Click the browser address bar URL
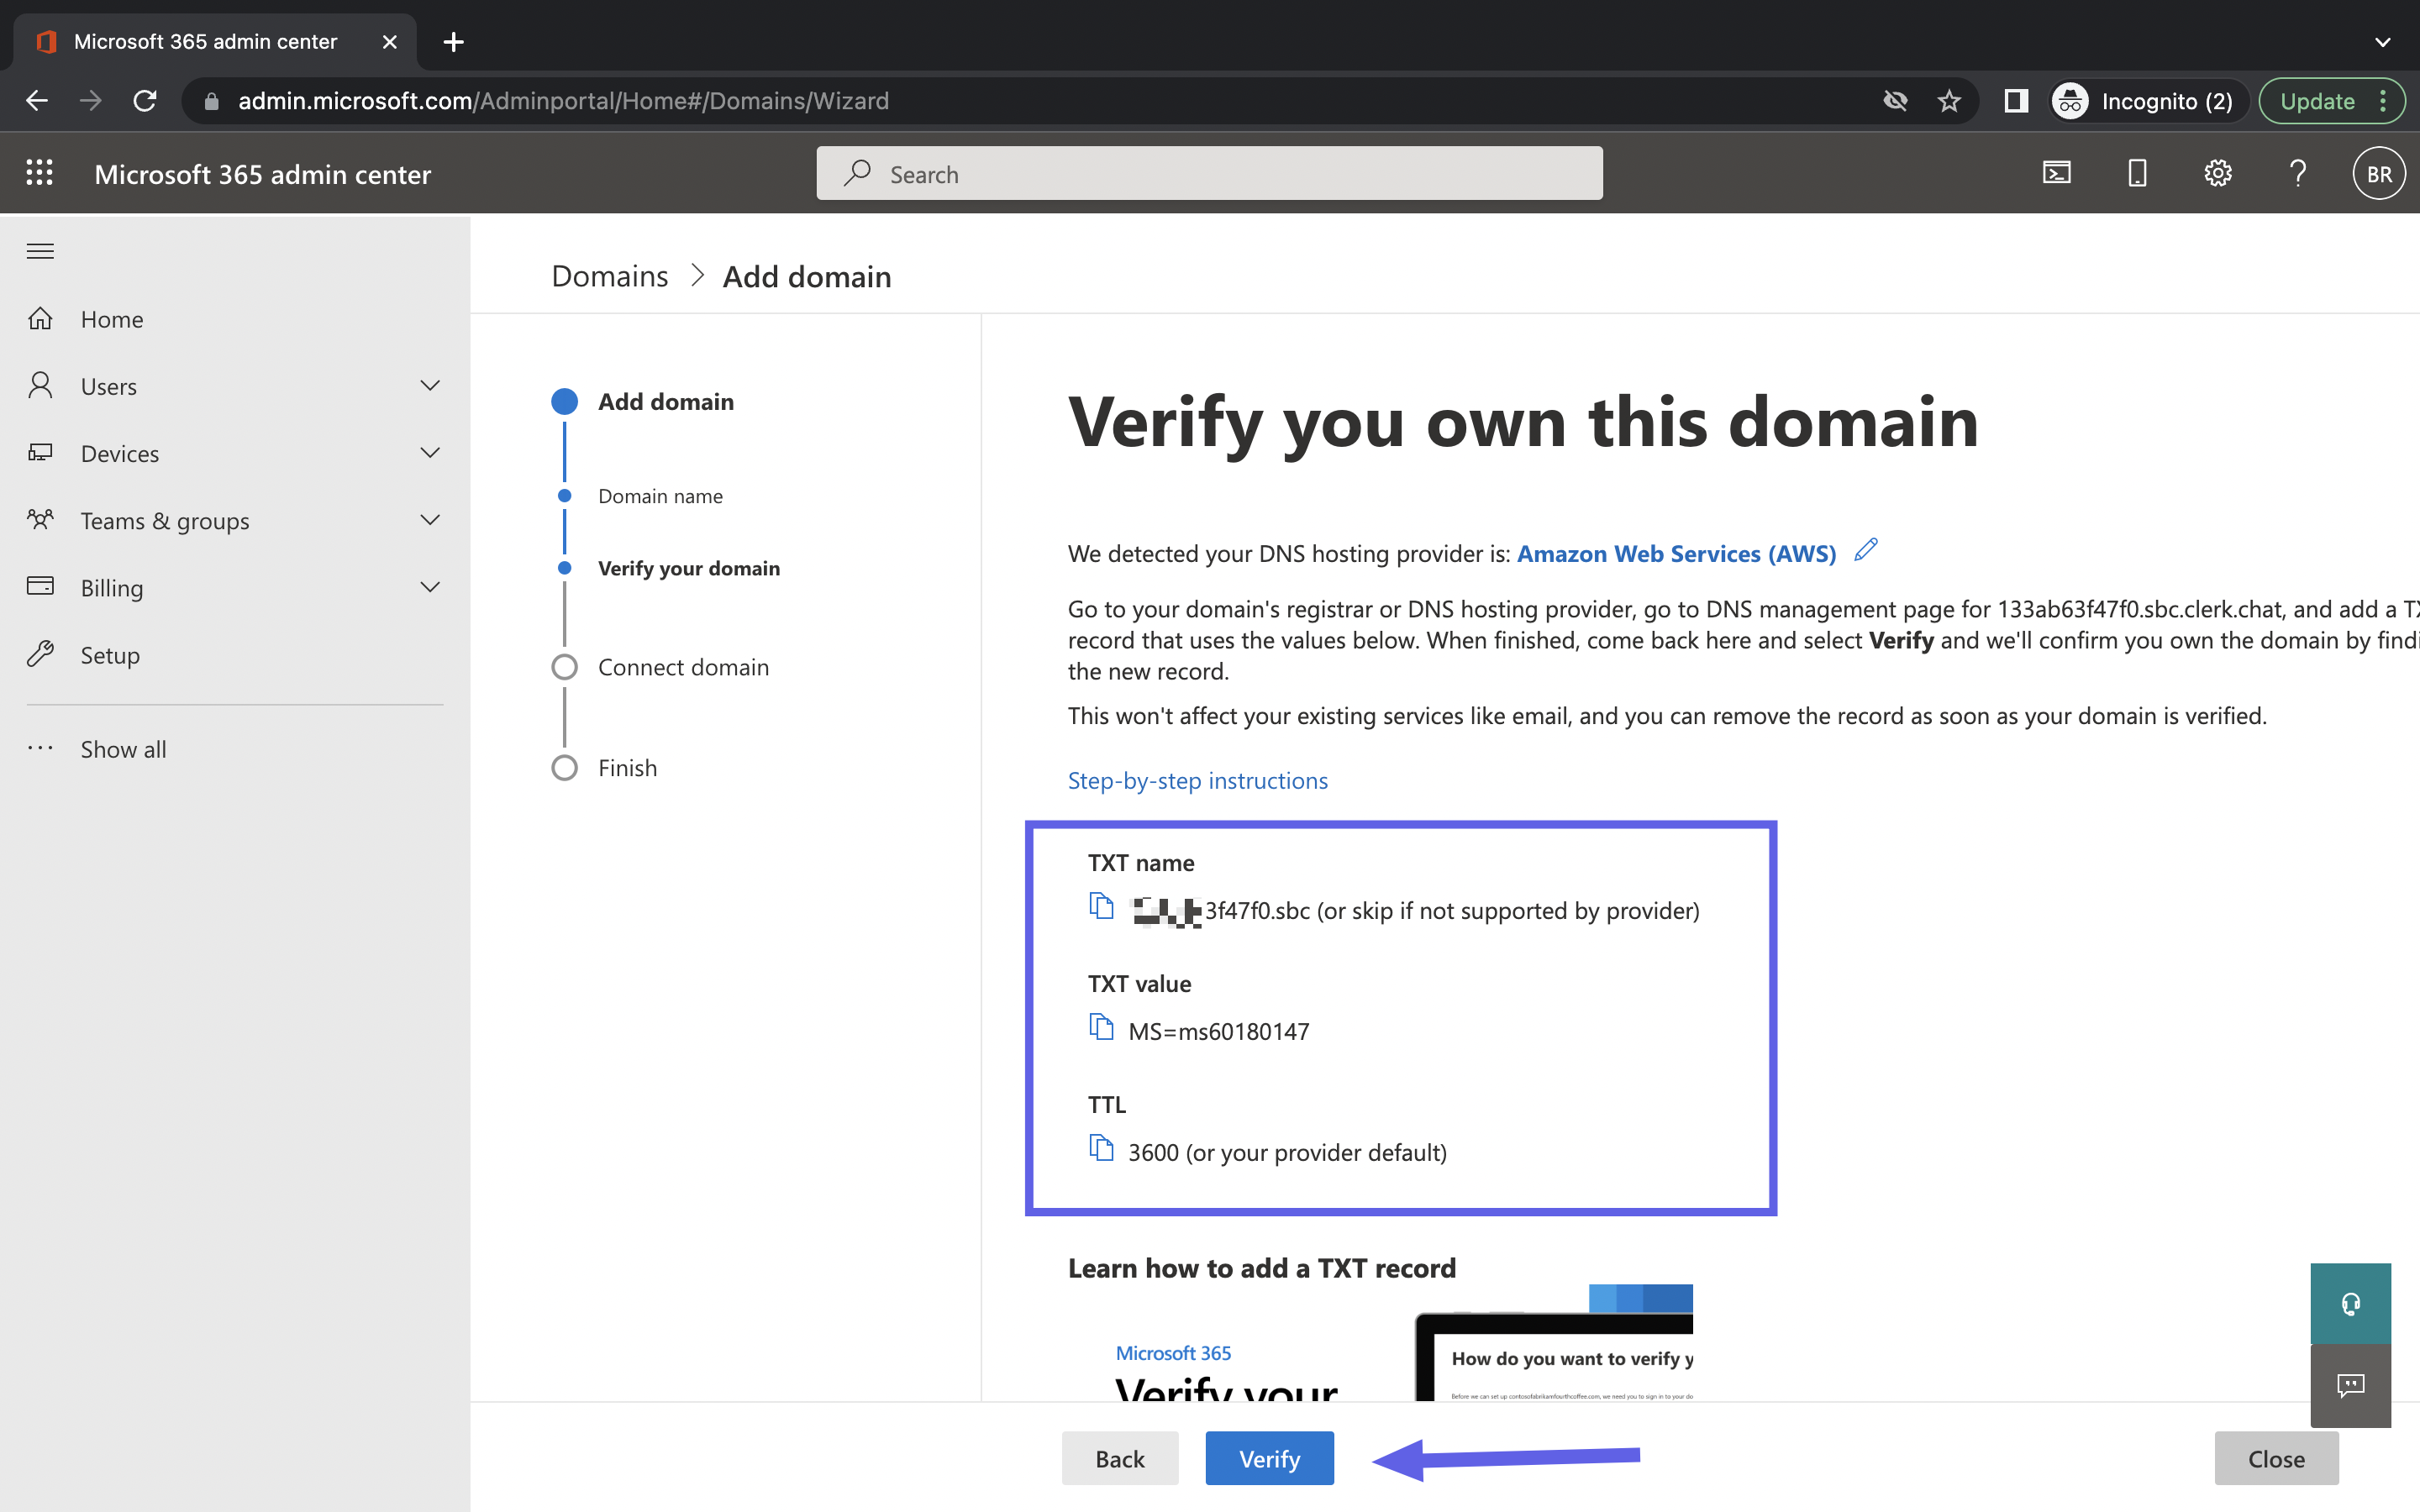The image size is (2420, 1512). coord(563,101)
